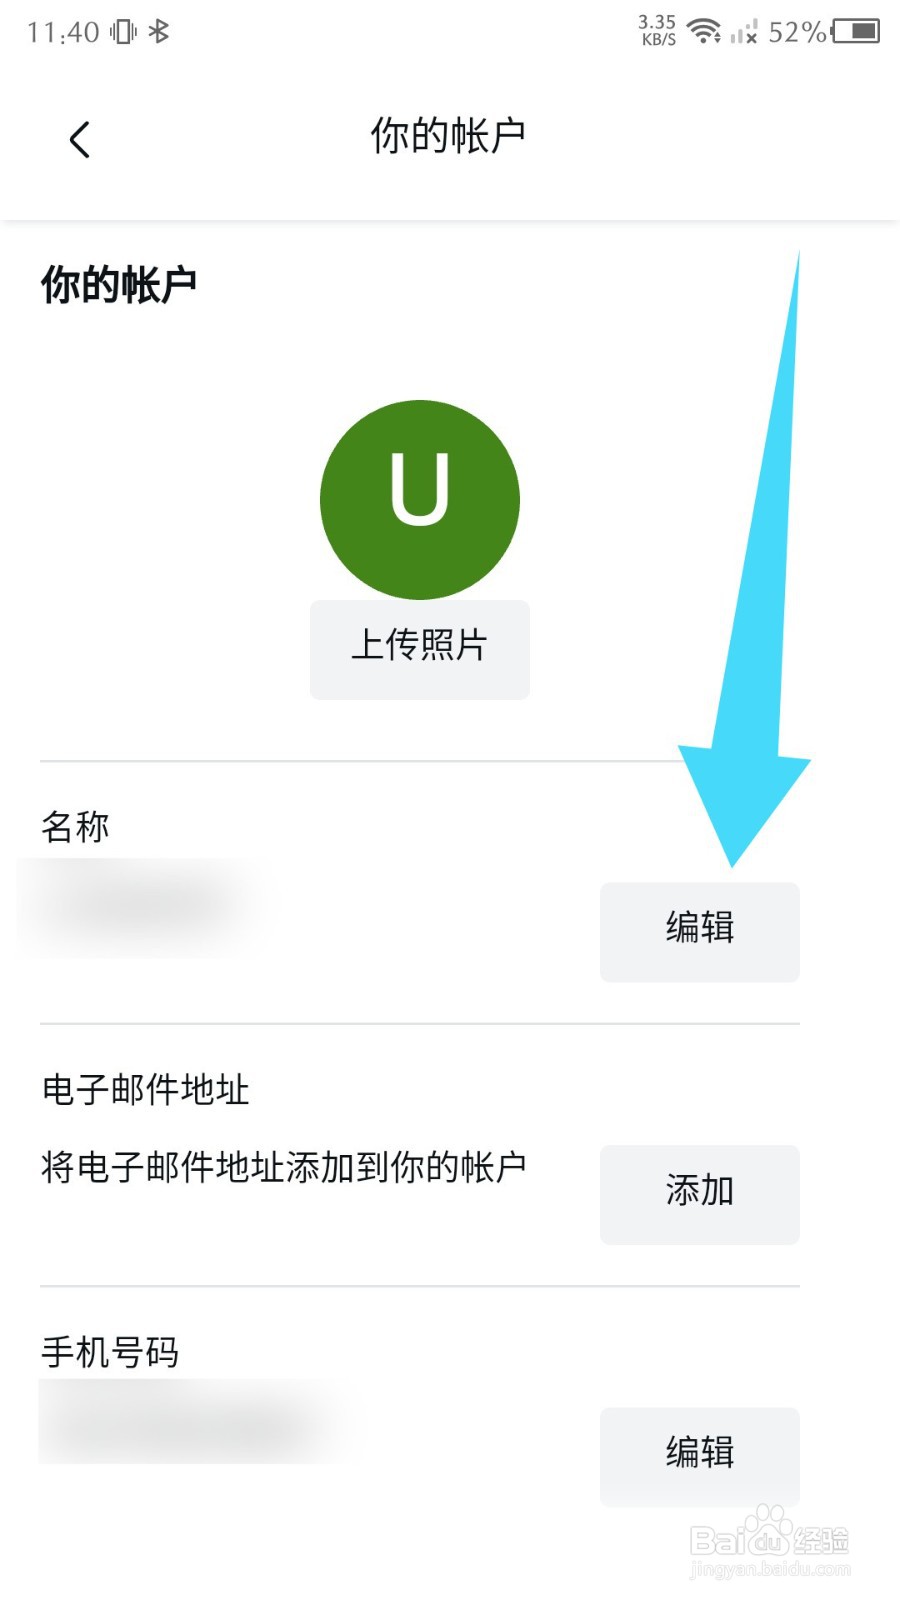Tap the 上传照片 upload photo button
This screenshot has height=1600, width=900.
coord(420,649)
